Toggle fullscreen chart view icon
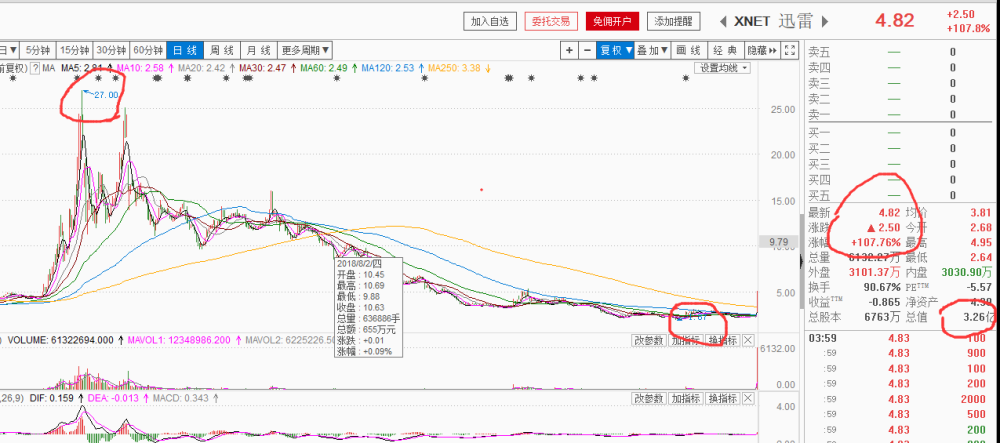 coord(790,50)
